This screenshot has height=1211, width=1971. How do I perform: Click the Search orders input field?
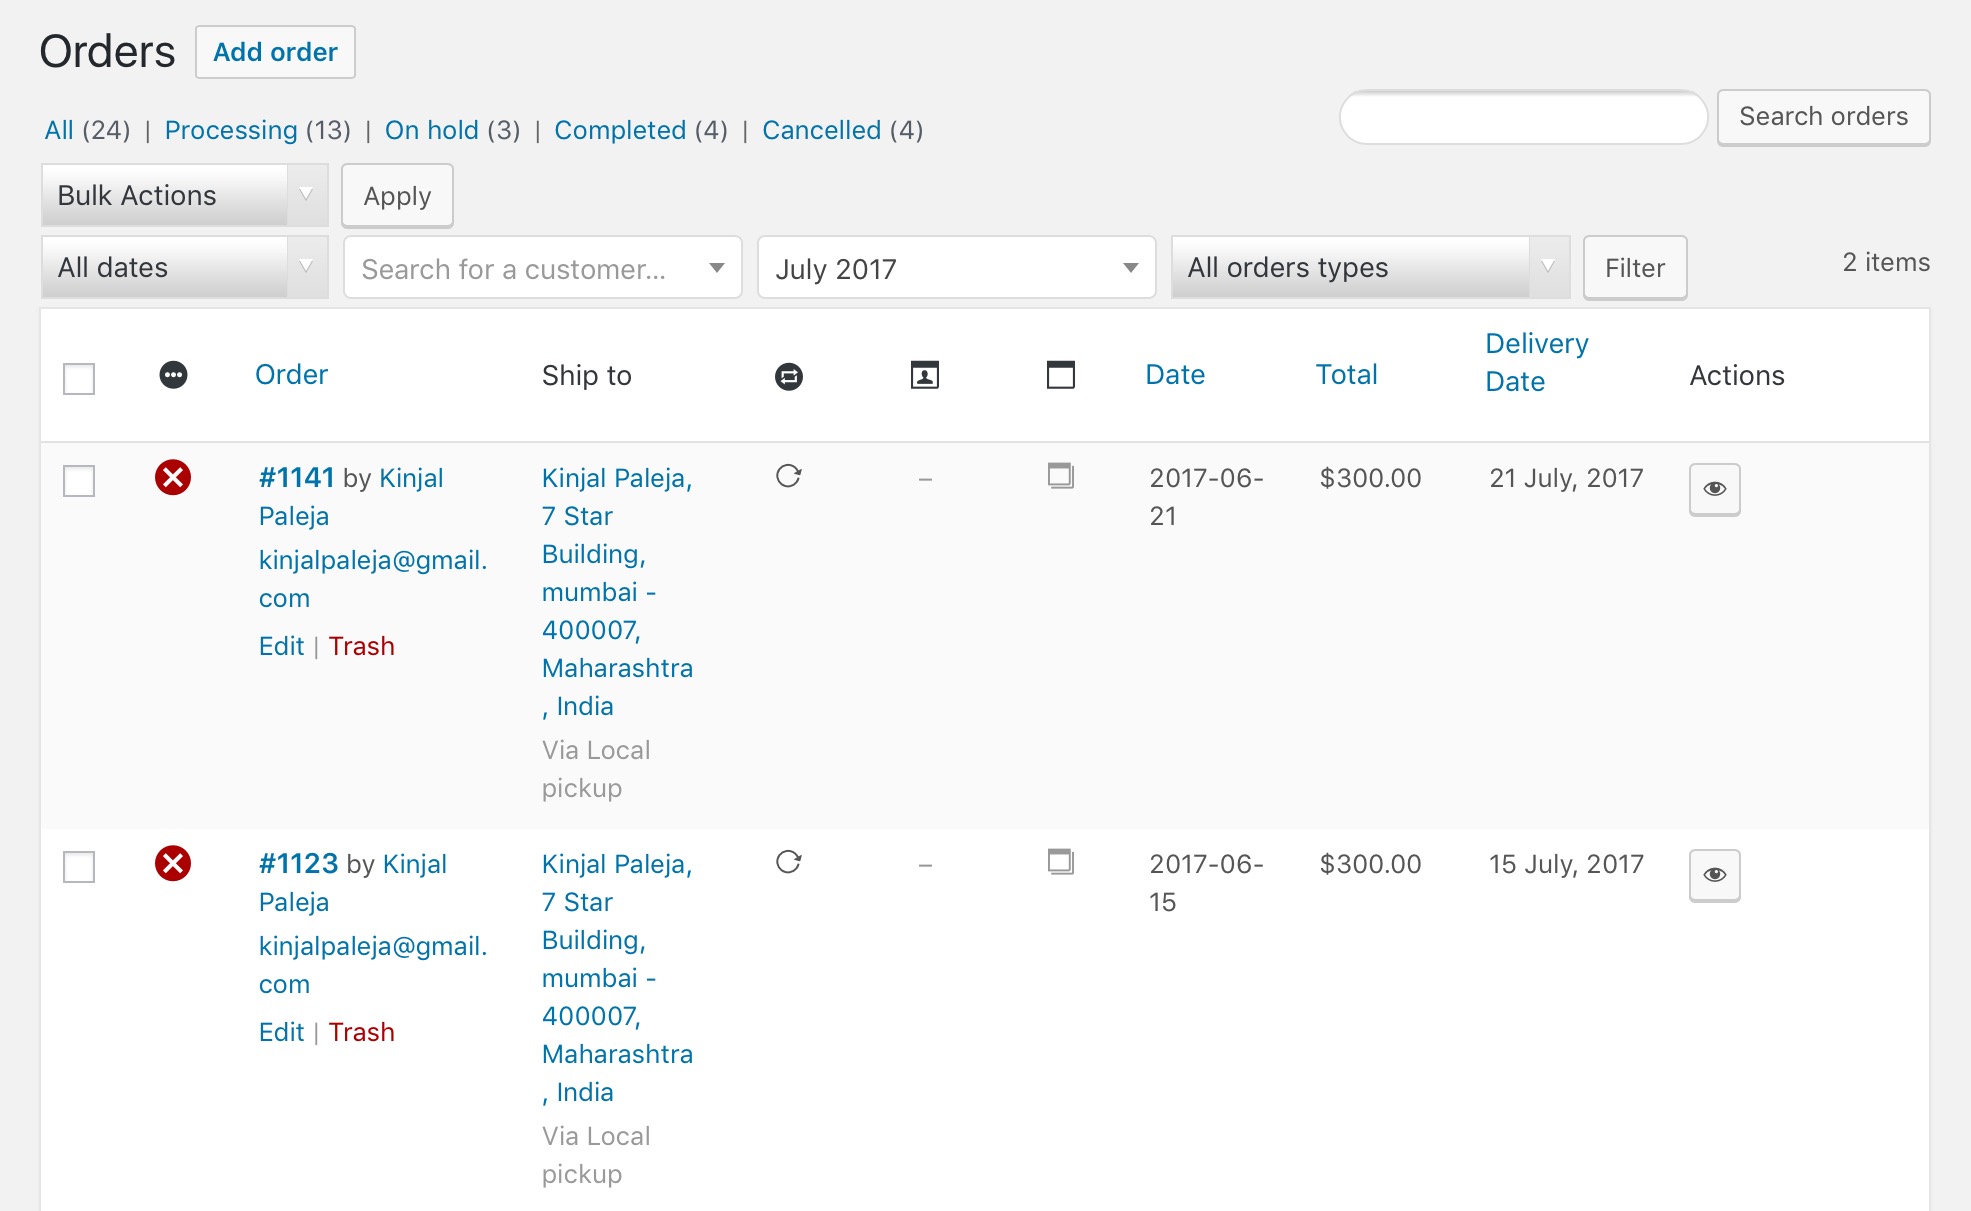(x=1525, y=117)
